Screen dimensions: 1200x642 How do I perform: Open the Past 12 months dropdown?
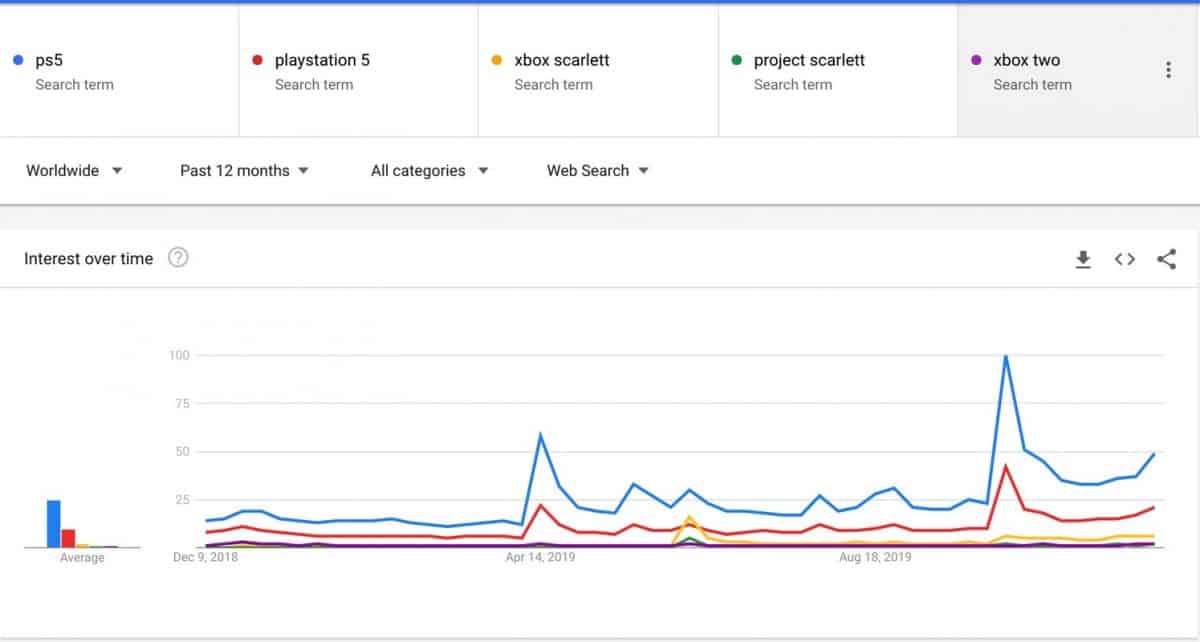[x=244, y=171]
